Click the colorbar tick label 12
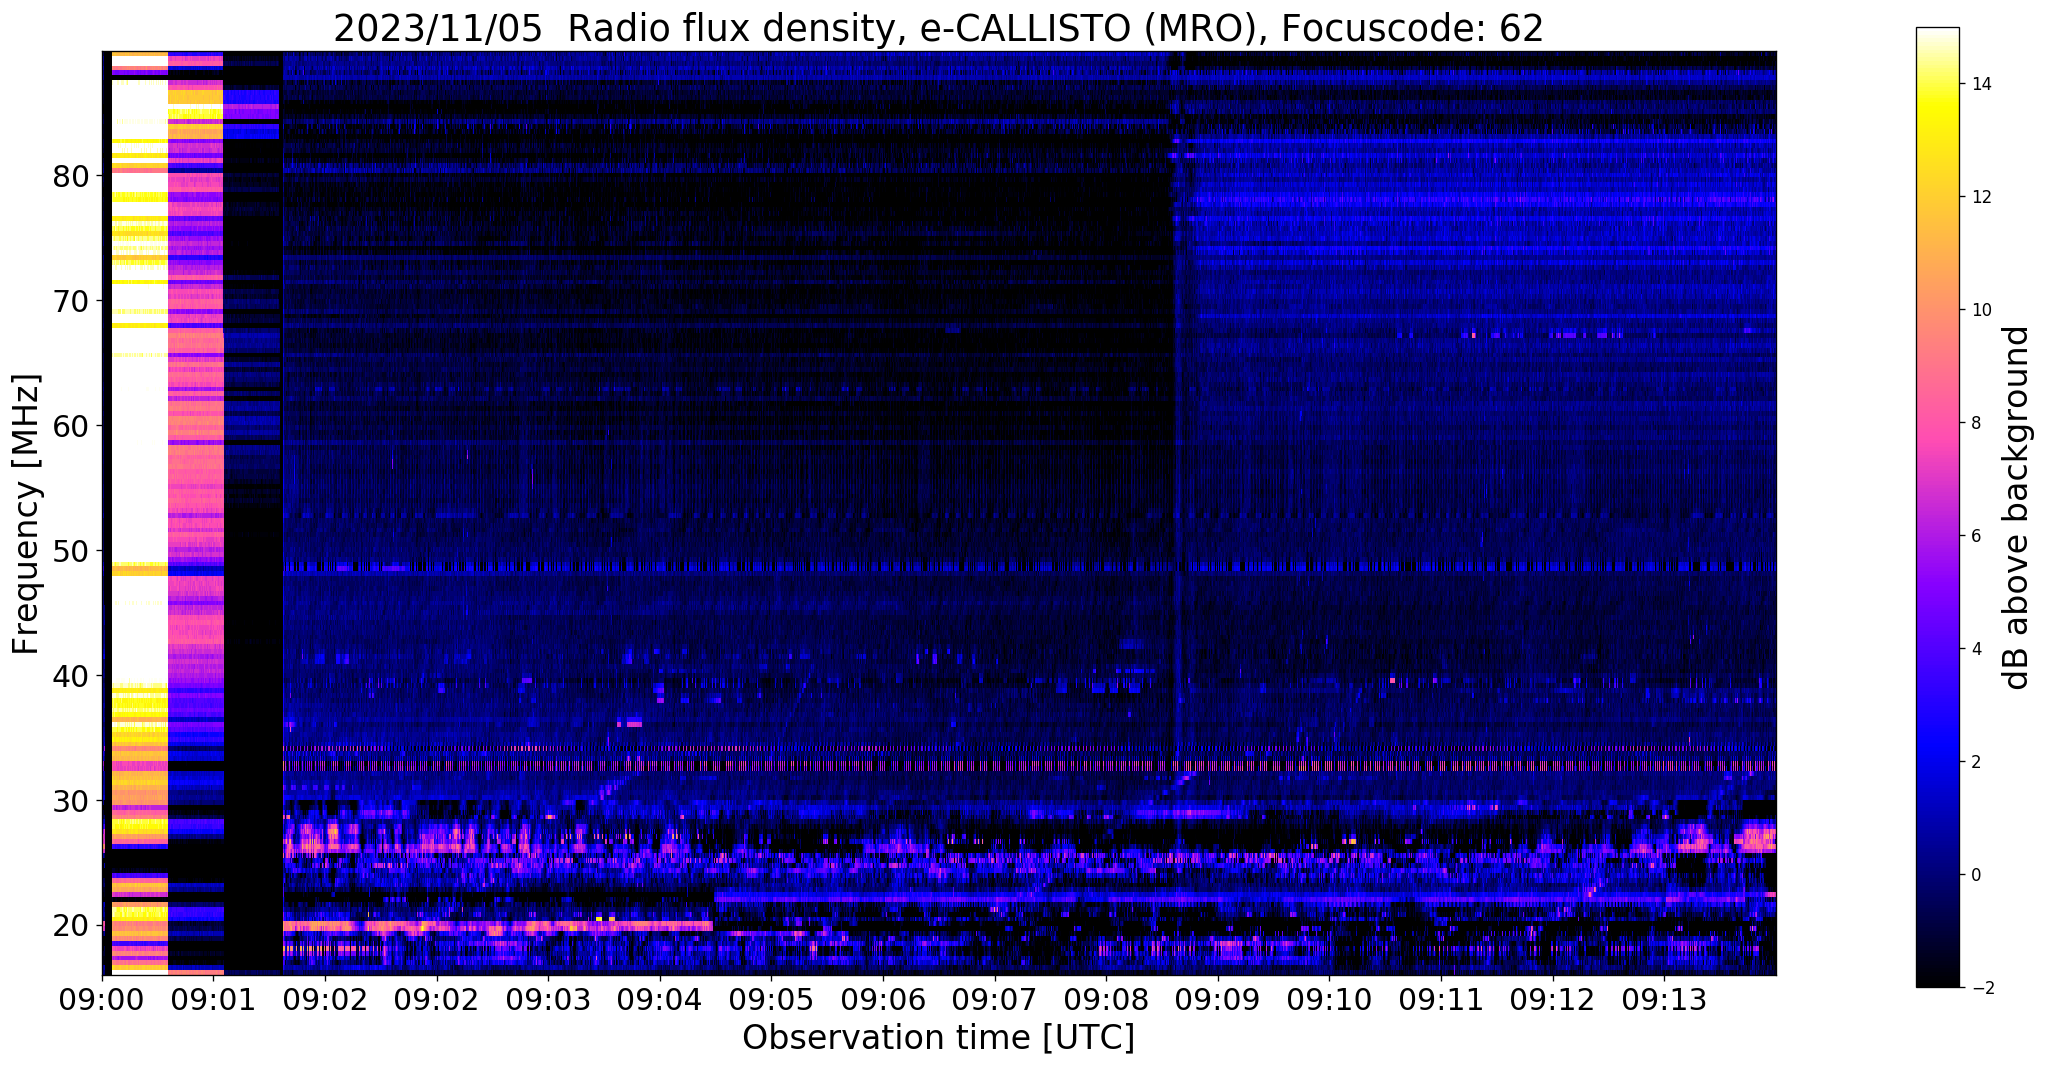The width and height of the screenshot is (2047, 1067). point(1980,197)
